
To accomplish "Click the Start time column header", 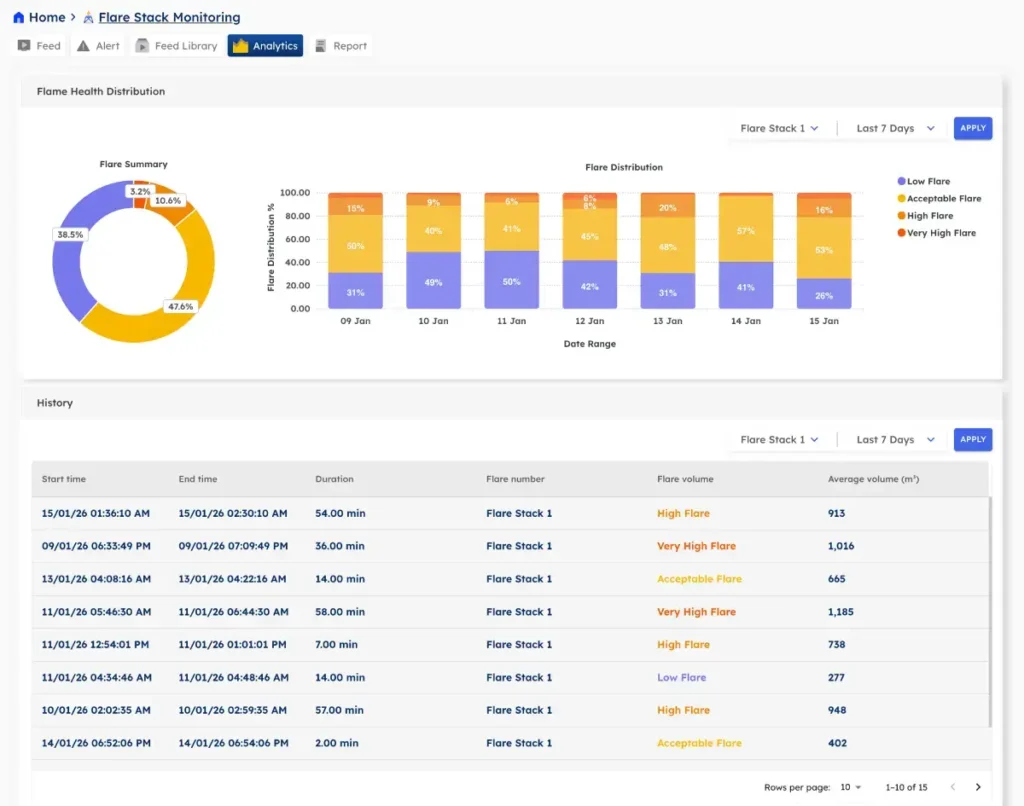I will pyautogui.click(x=64, y=479).
